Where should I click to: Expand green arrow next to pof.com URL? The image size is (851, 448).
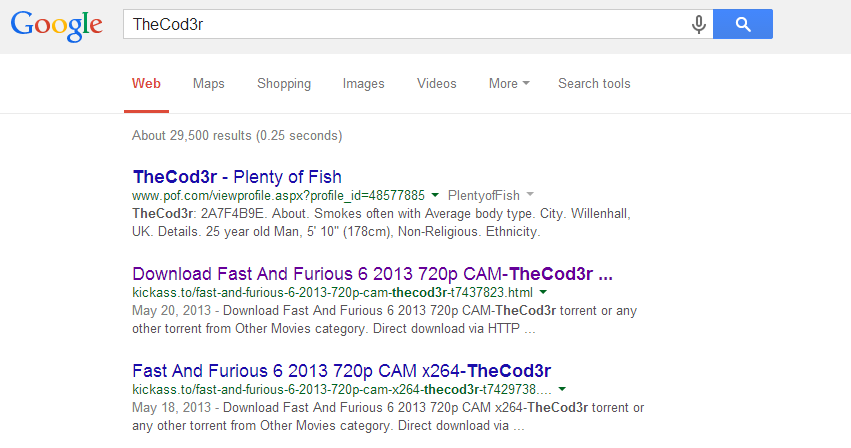(x=435, y=195)
